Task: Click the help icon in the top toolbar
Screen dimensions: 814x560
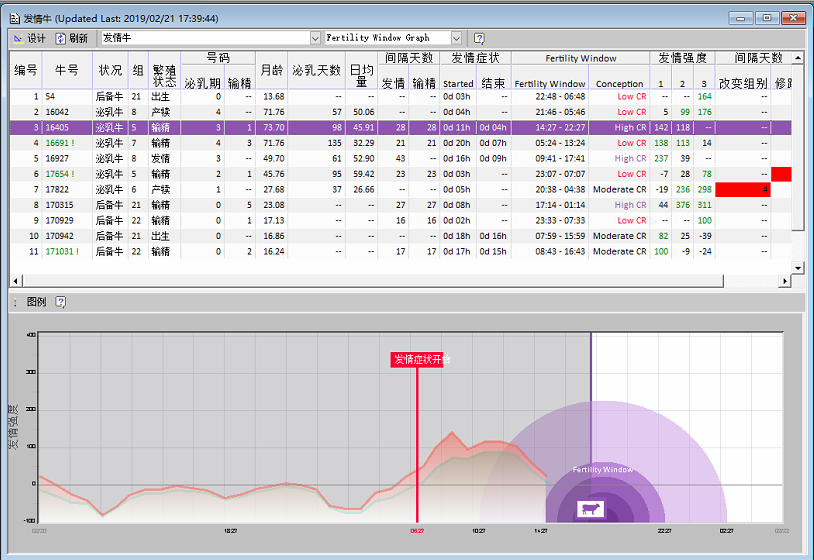Action: [479, 38]
